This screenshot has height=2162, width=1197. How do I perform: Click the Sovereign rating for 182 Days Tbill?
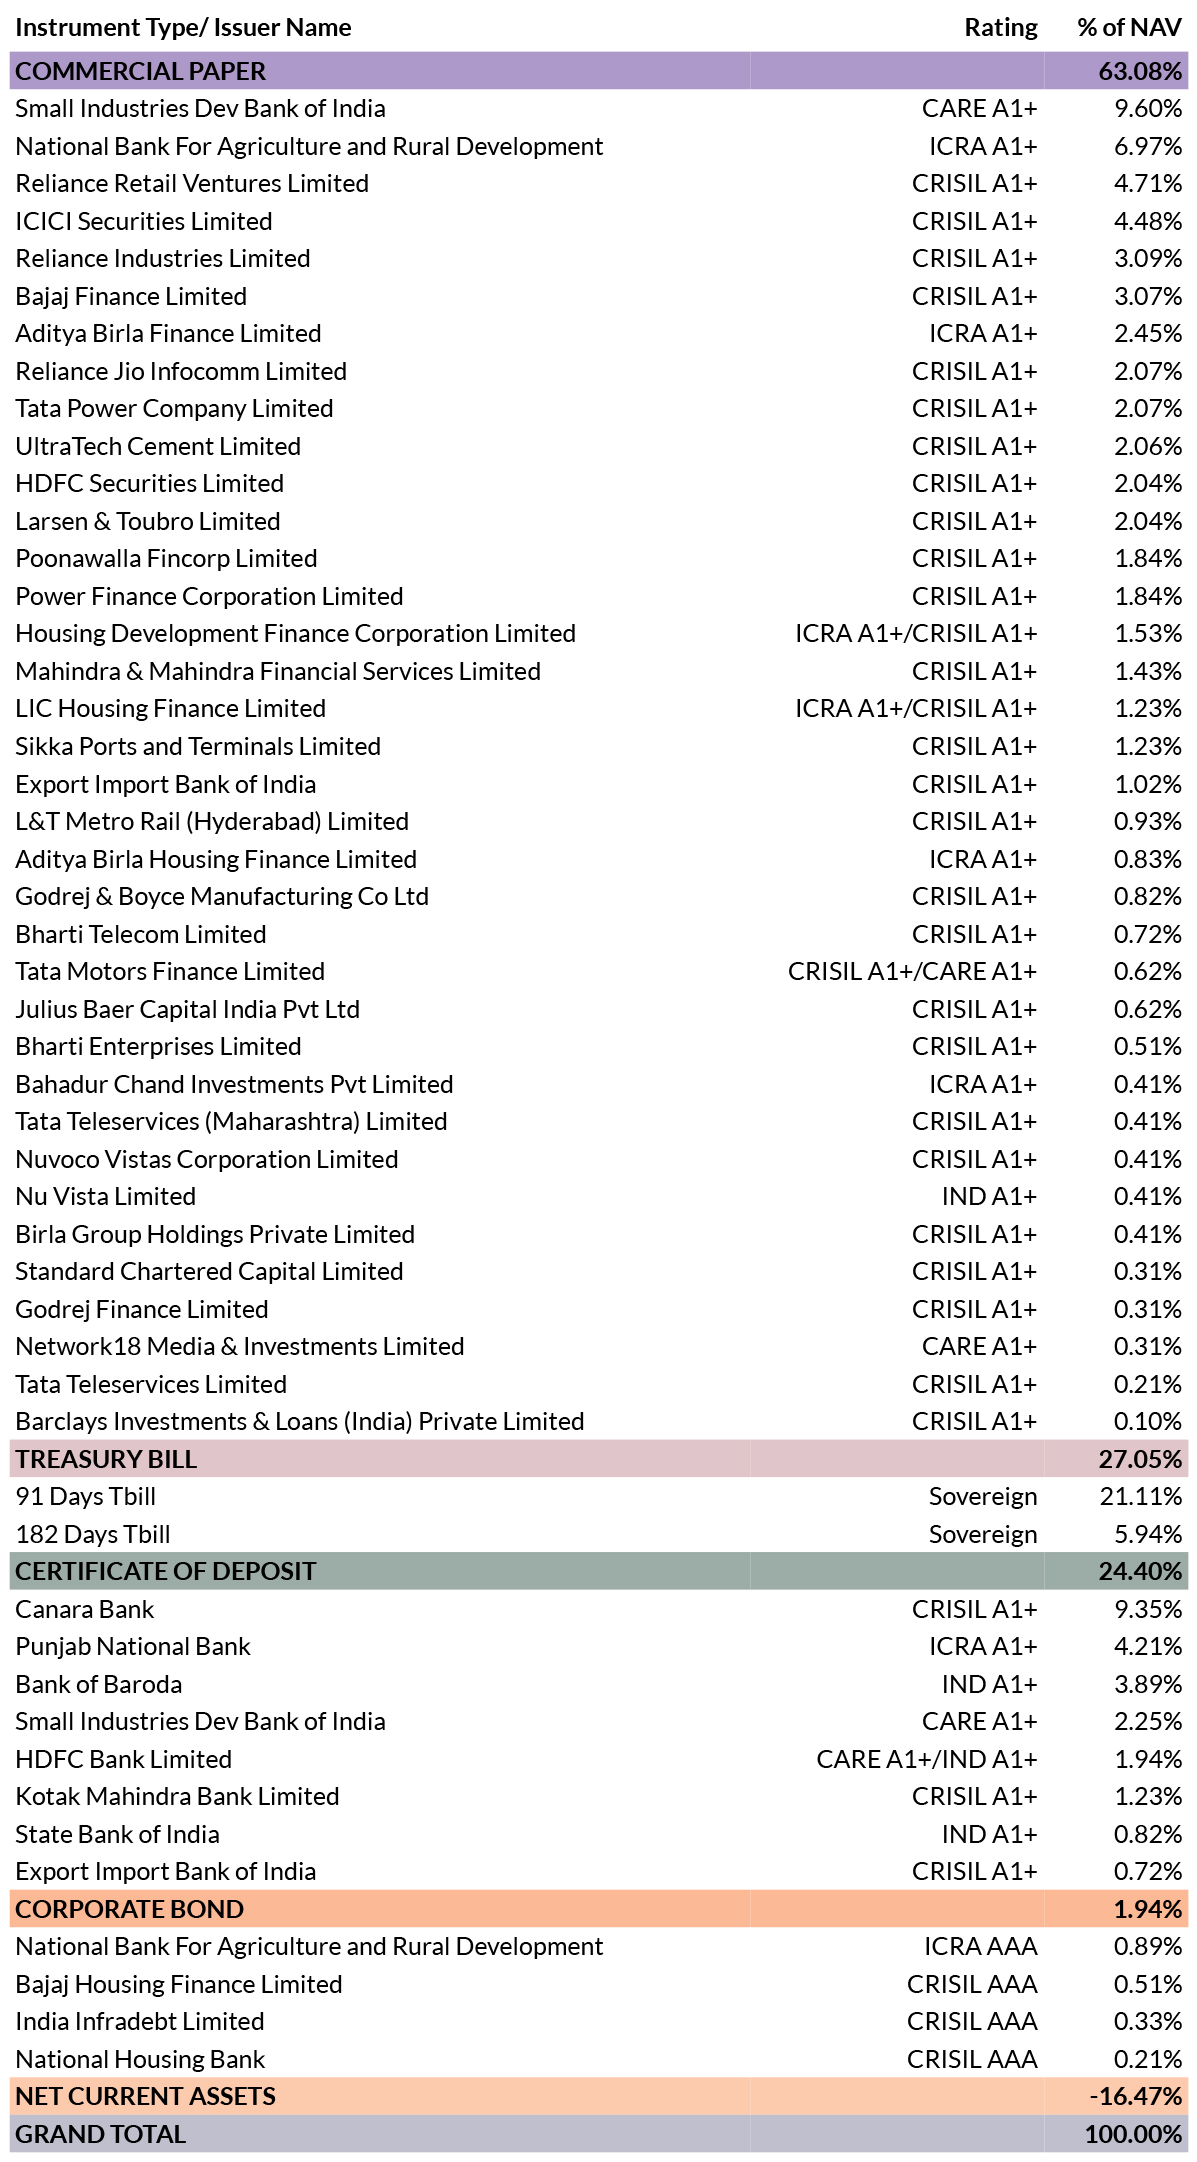tap(983, 1534)
